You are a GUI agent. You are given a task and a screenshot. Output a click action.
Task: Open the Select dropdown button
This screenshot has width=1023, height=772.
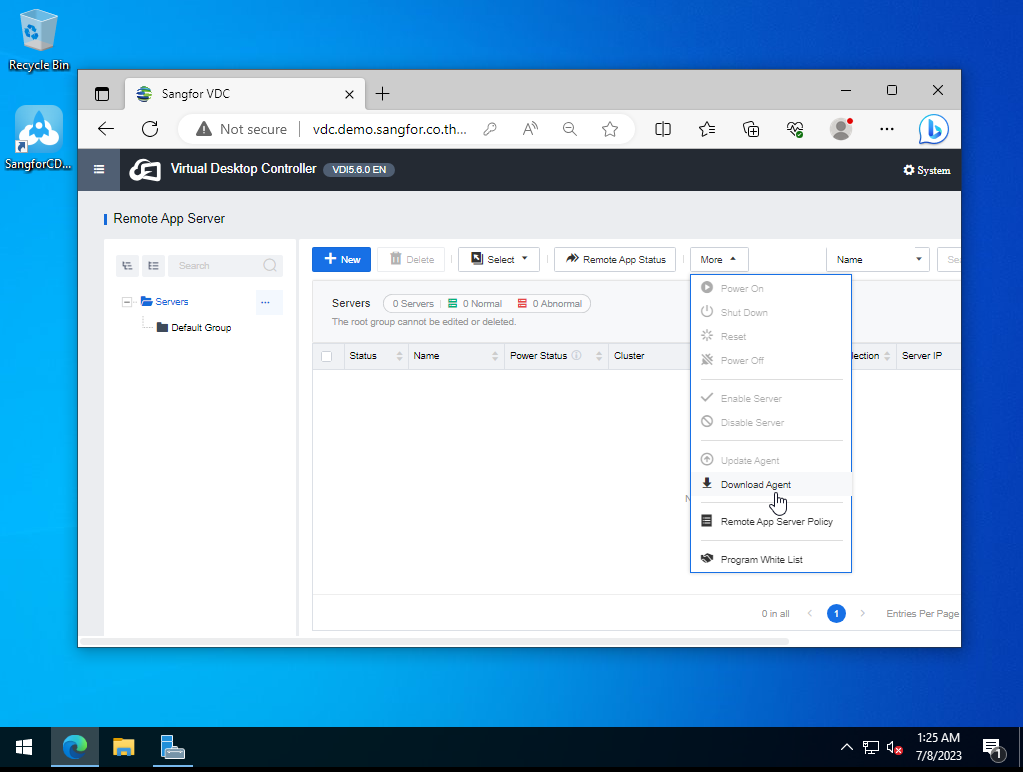(499, 259)
